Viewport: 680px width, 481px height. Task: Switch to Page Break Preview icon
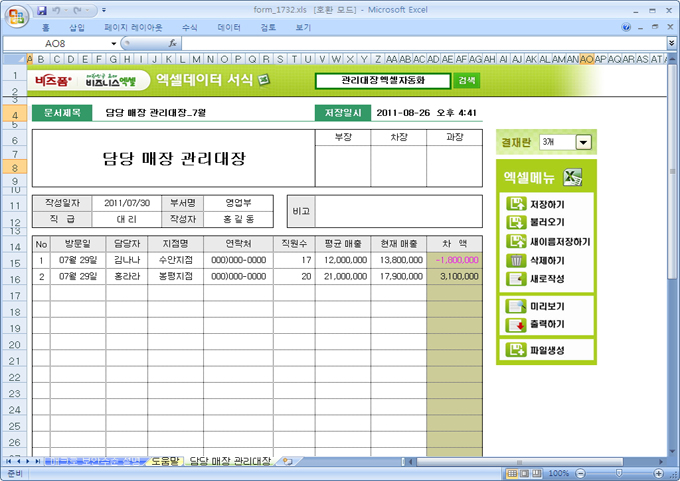[x=537, y=474]
